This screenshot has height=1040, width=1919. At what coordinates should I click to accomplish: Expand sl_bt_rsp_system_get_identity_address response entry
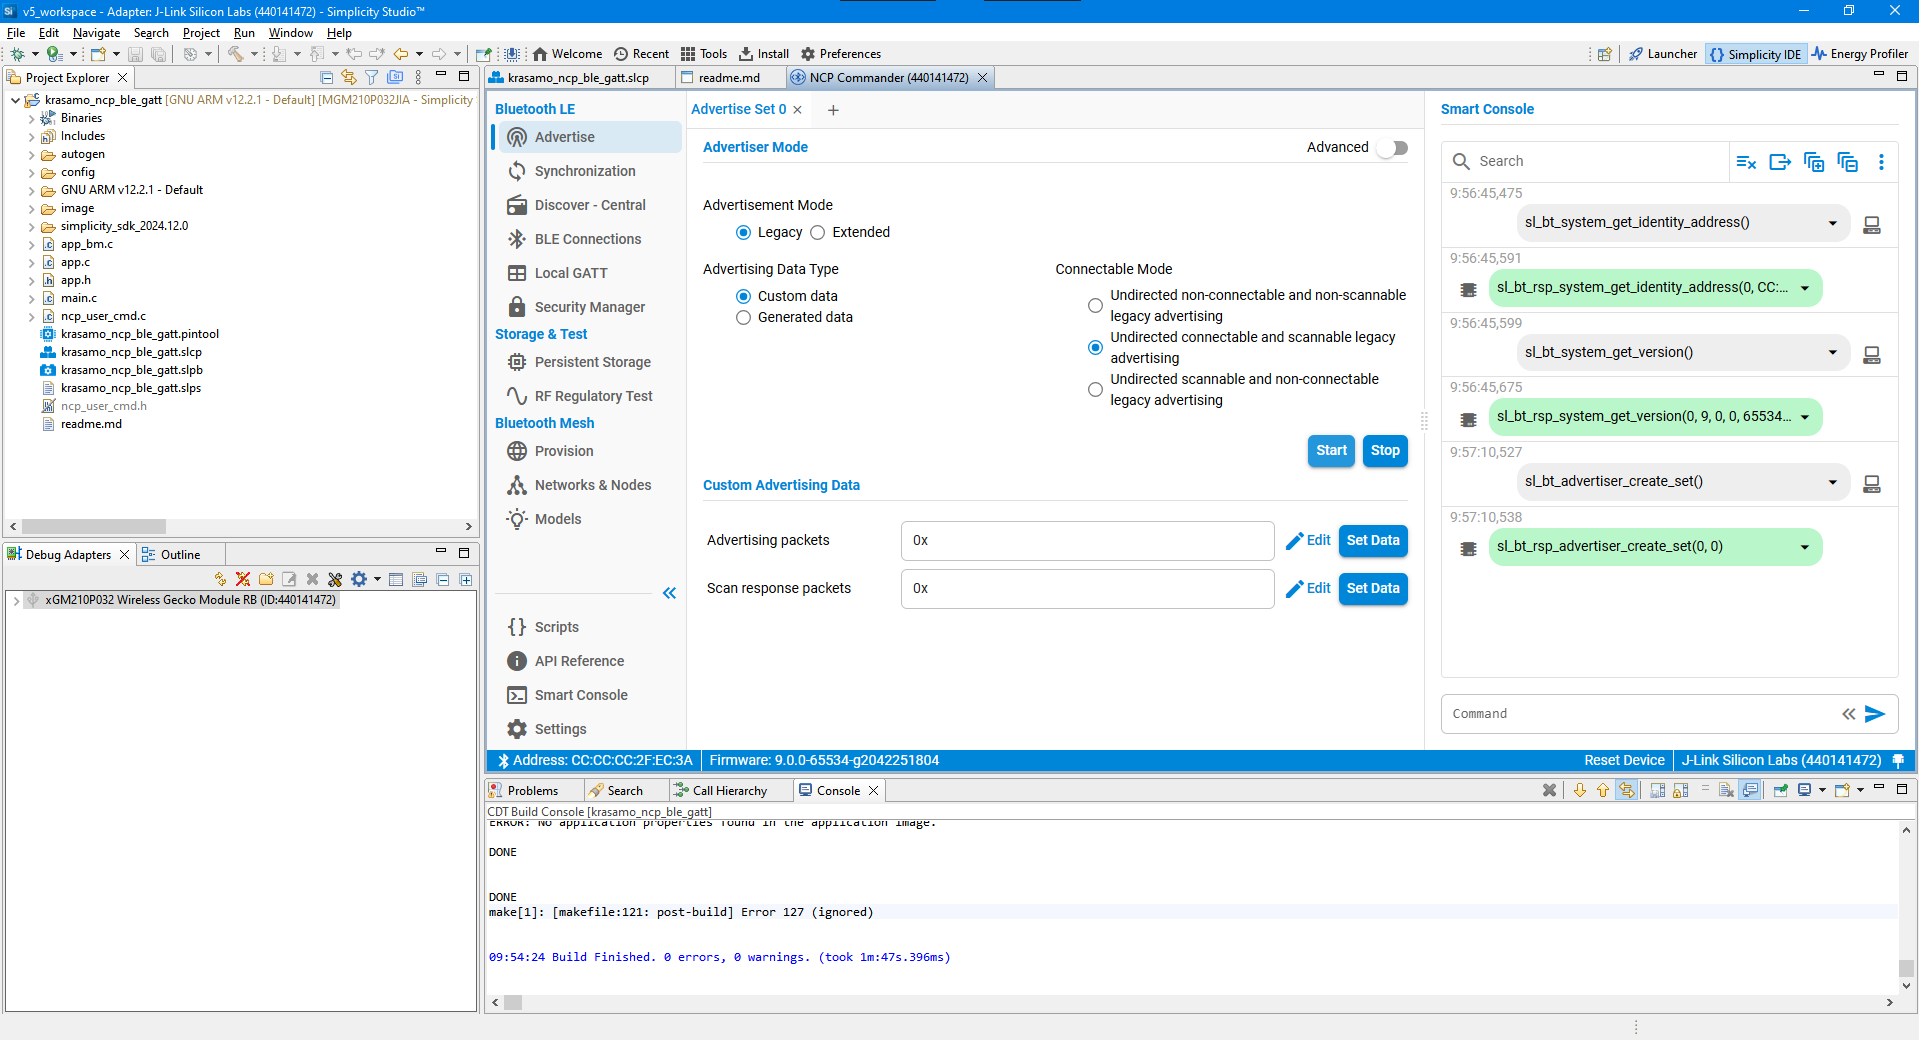[x=1805, y=288]
